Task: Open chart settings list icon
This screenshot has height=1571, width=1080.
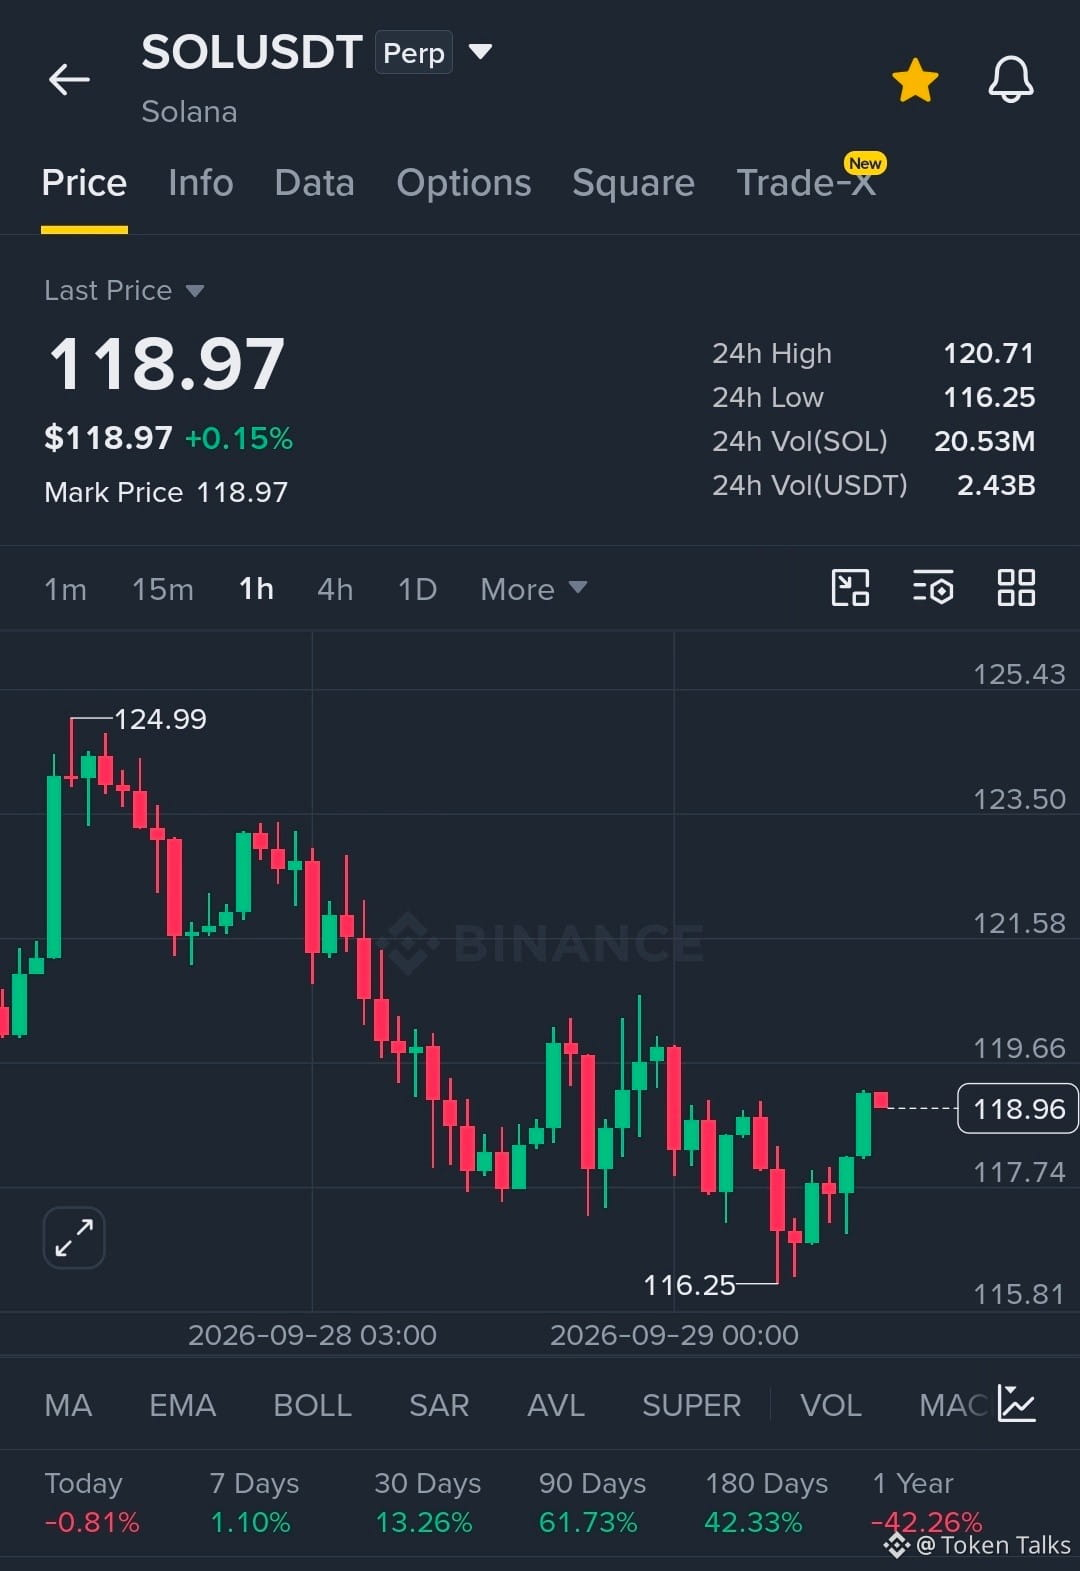Action: coord(933,588)
